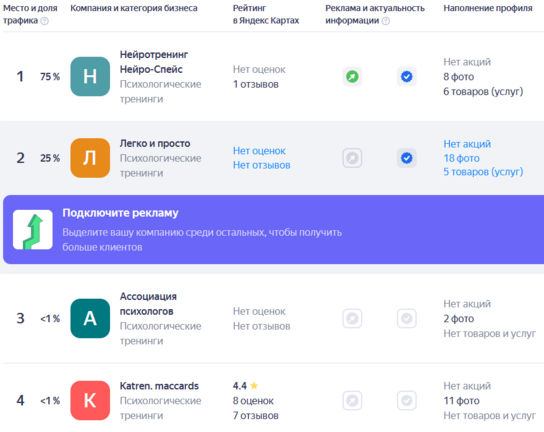This screenshot has width=544, height=432.
Task: Click the inactive verified badge for Ассоциация психологов
Action: tap(407, 318)
